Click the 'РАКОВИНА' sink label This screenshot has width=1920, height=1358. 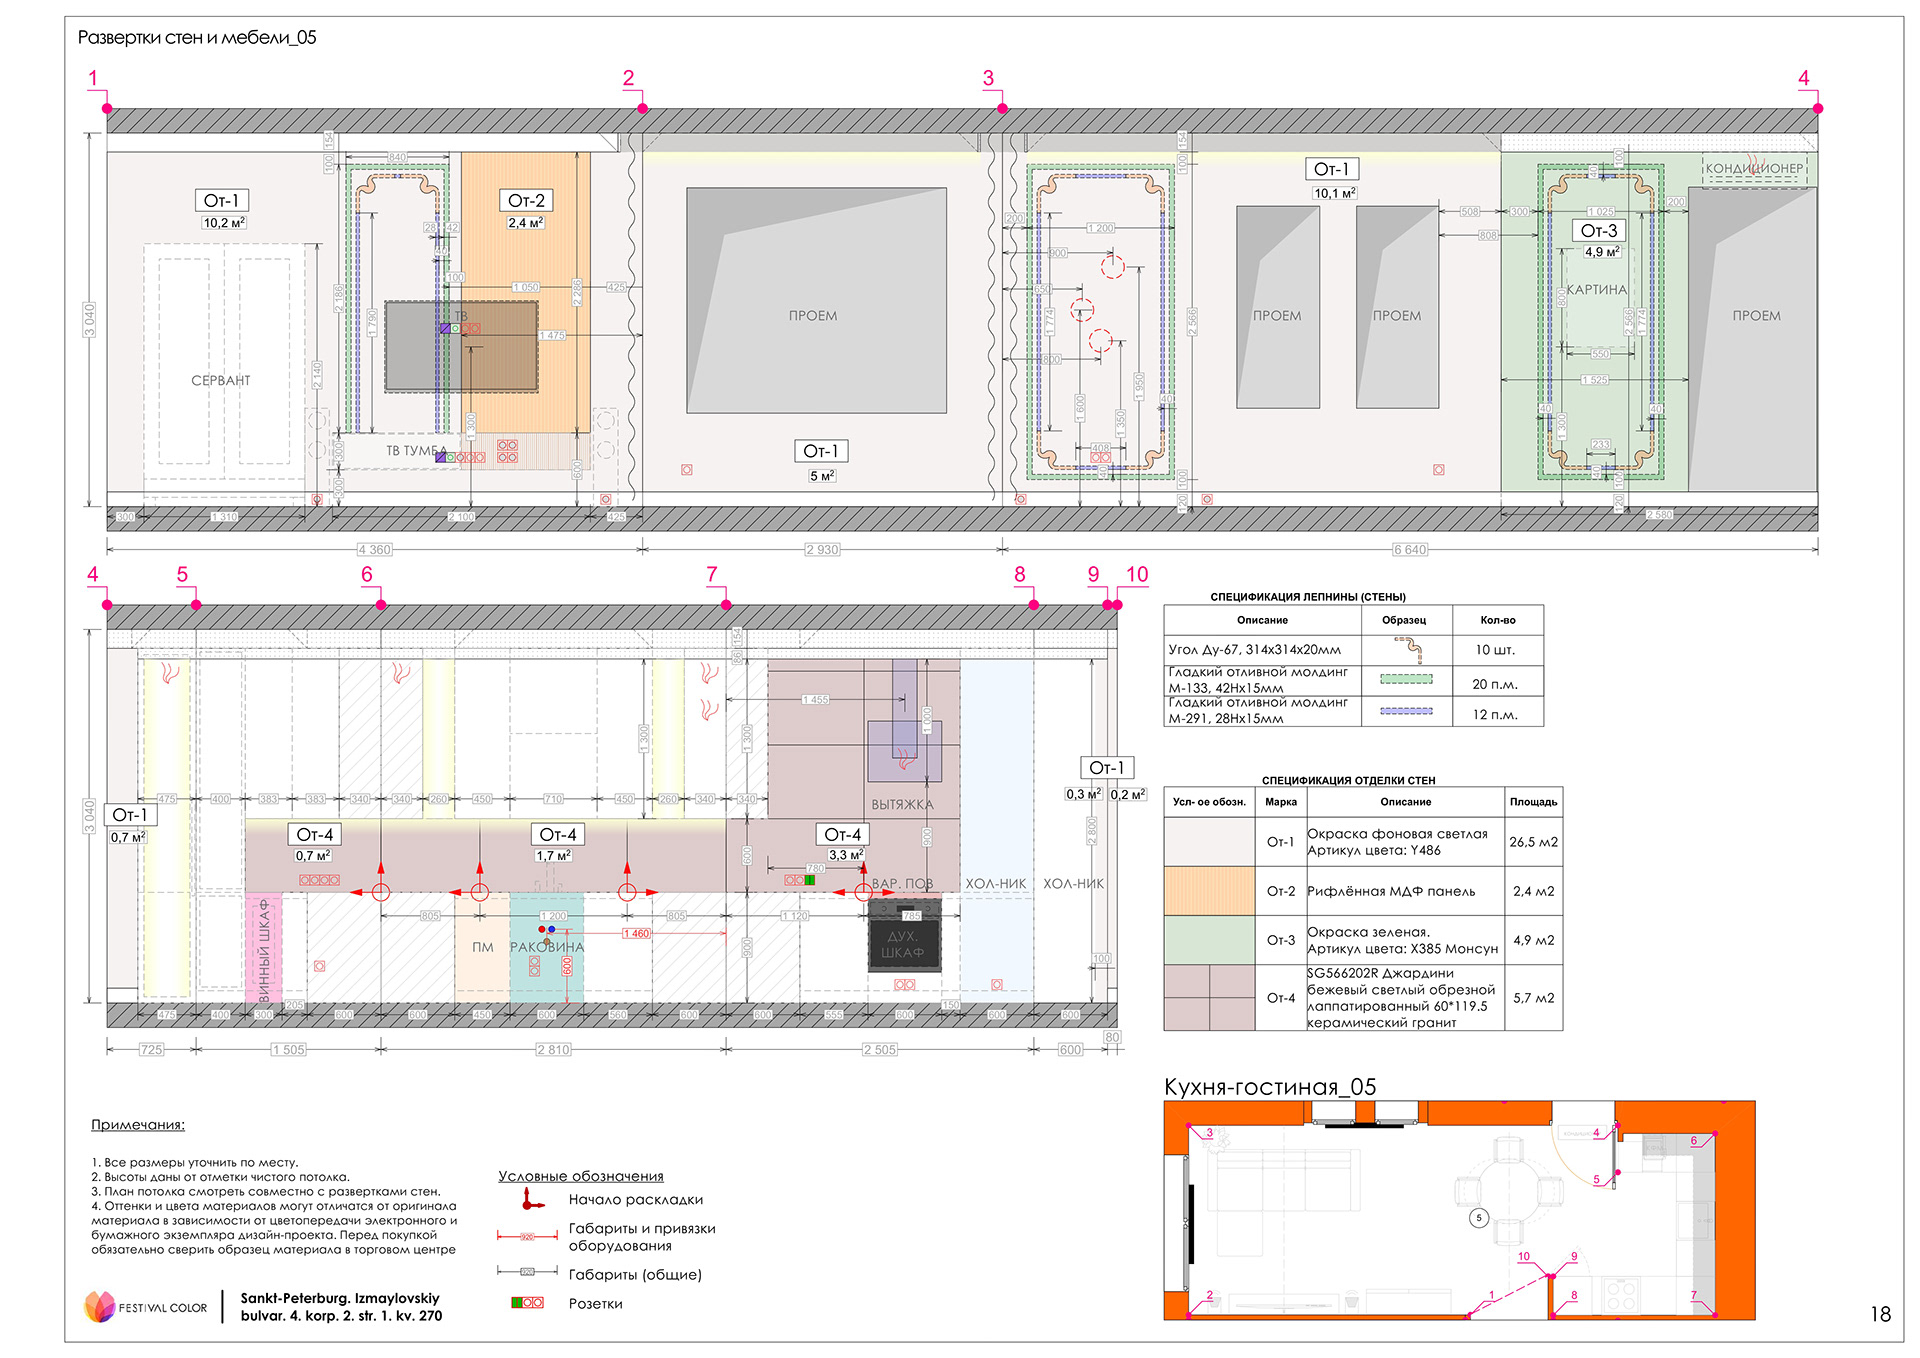click(x=547, y=947)
